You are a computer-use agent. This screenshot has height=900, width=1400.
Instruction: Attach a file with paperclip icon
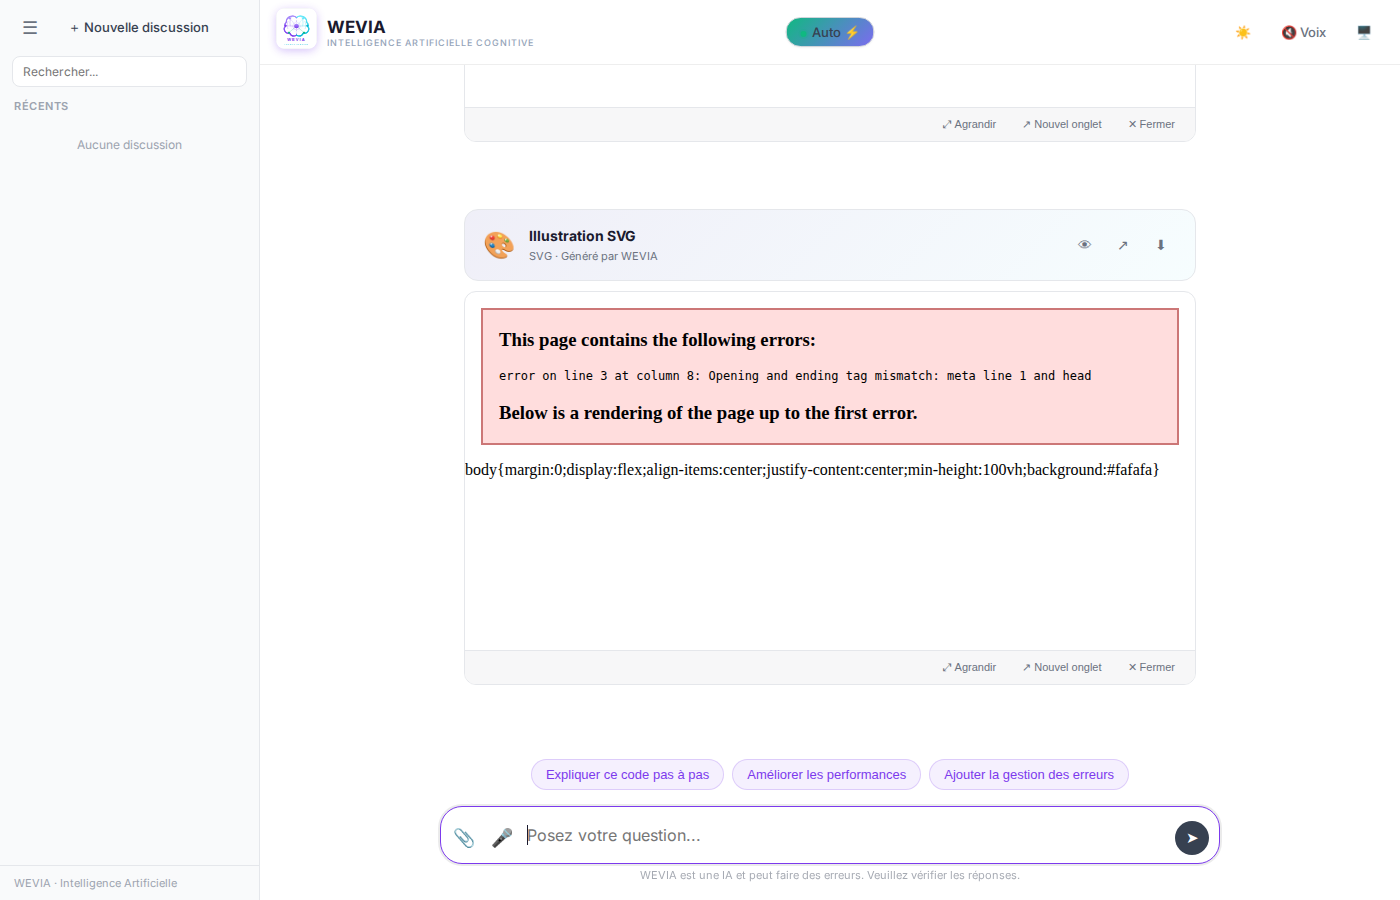[464, 837]
